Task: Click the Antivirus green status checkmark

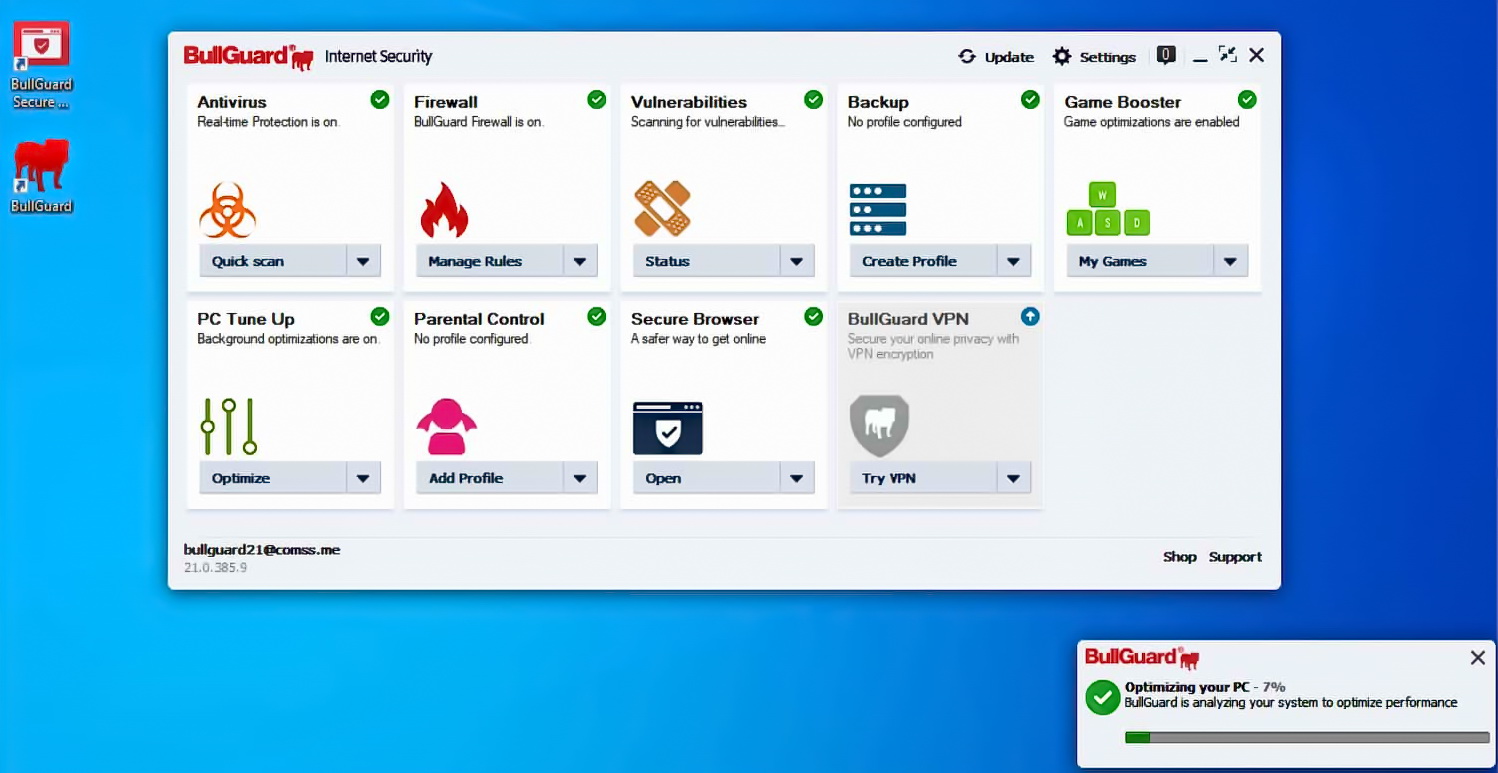Action: [380, 99]
